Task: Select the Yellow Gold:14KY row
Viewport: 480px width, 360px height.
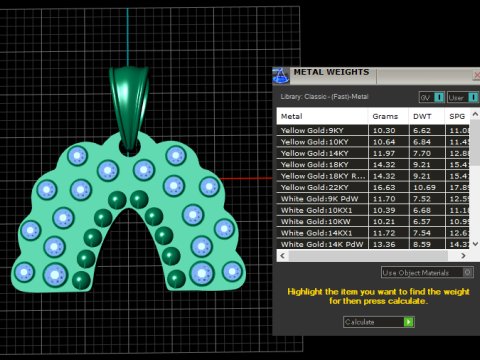Action: tap(373, 153)
